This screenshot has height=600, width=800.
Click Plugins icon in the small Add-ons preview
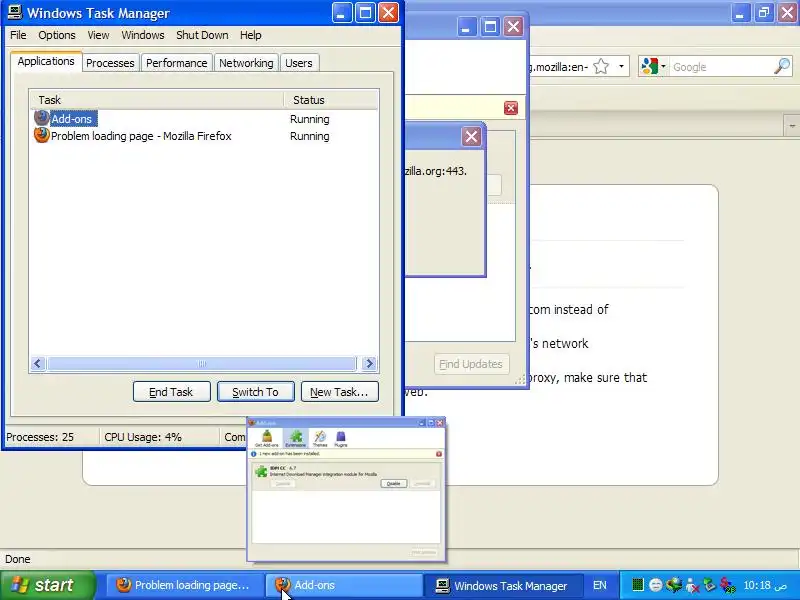pyautogui.click(x=340, y=438)
